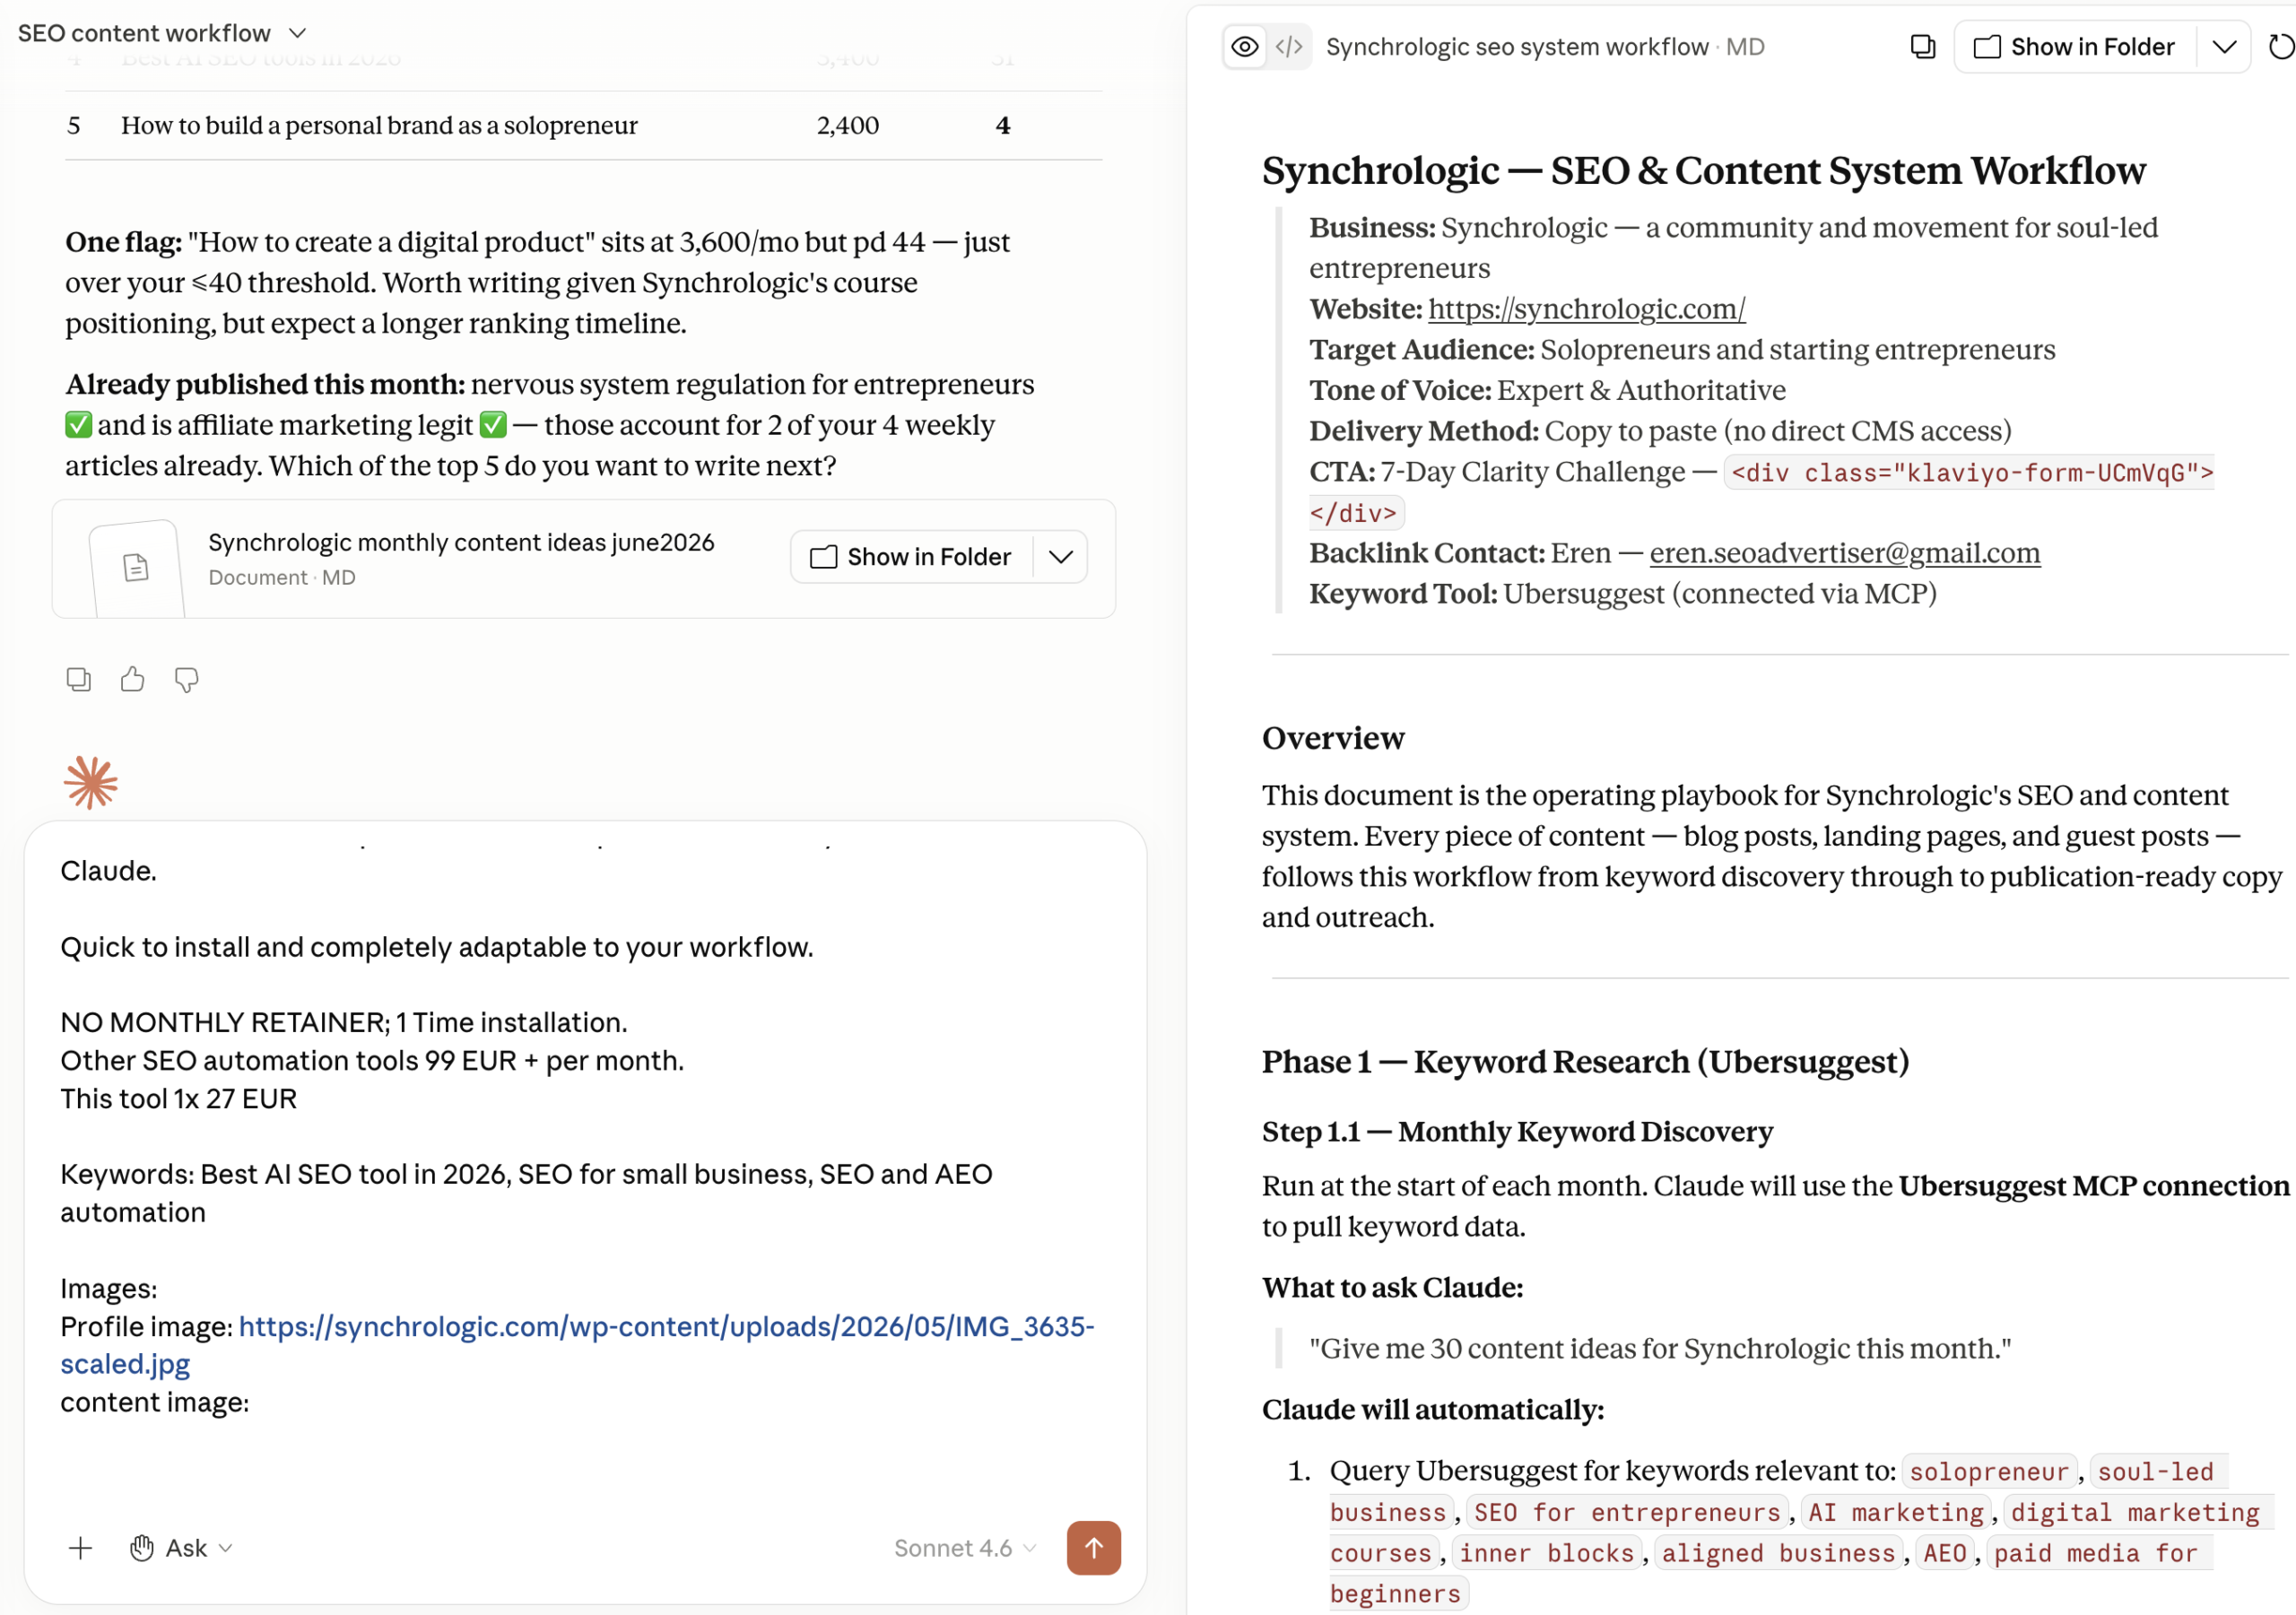This screenshot has height=1615, width=2296.
Task: Click the "Phase 1 — Keyword Research (Ubersuggest)" heading
Action: tap(1585, 1061)
